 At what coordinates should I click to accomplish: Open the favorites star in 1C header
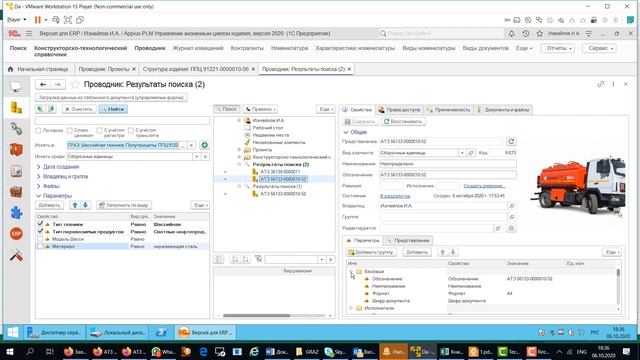pyautogui.click(x=540, y=33)
